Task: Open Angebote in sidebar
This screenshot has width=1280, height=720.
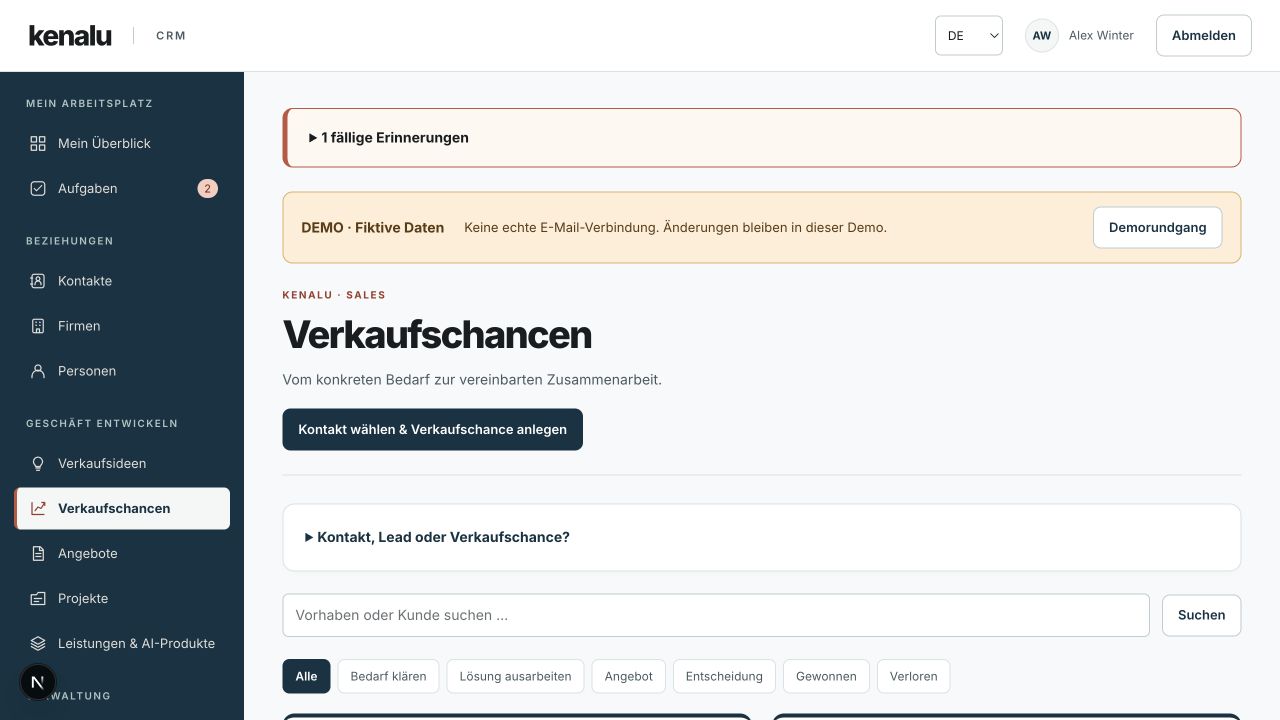Action: click(x=122, y=553)
